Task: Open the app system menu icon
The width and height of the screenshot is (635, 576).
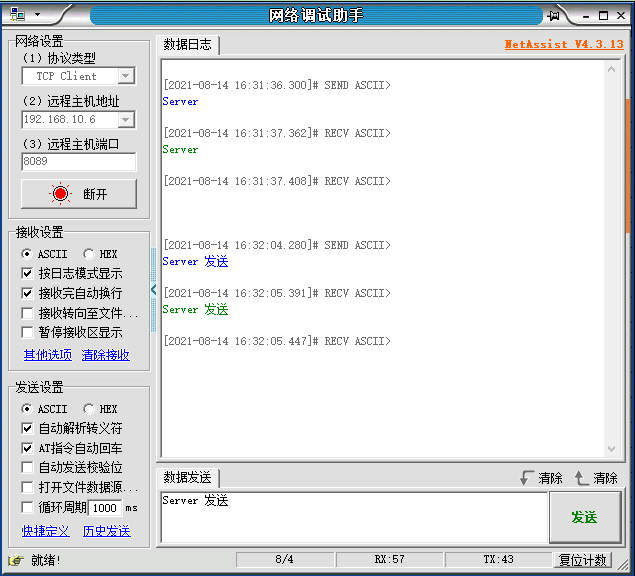Action: coord(17,15)
